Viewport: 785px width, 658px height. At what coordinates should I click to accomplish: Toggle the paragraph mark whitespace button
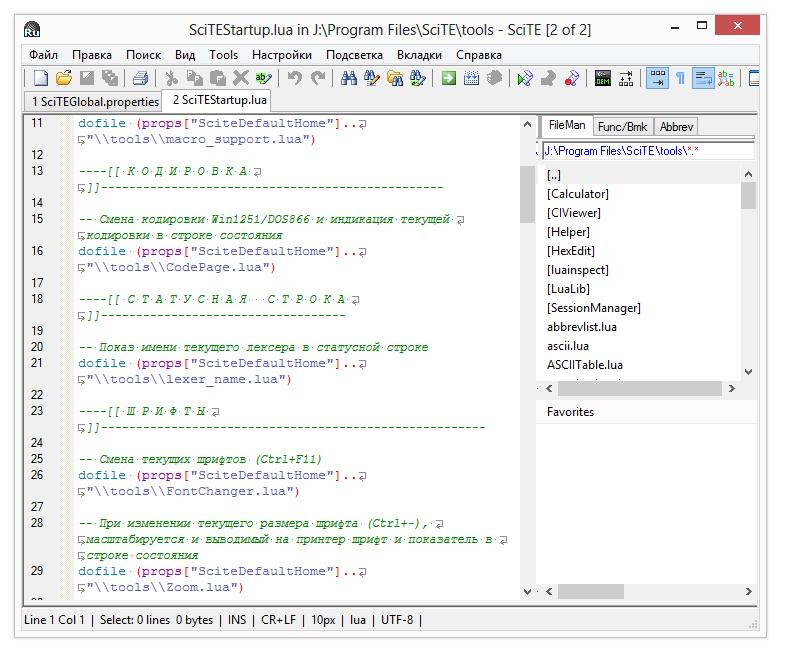coord(680,78)
